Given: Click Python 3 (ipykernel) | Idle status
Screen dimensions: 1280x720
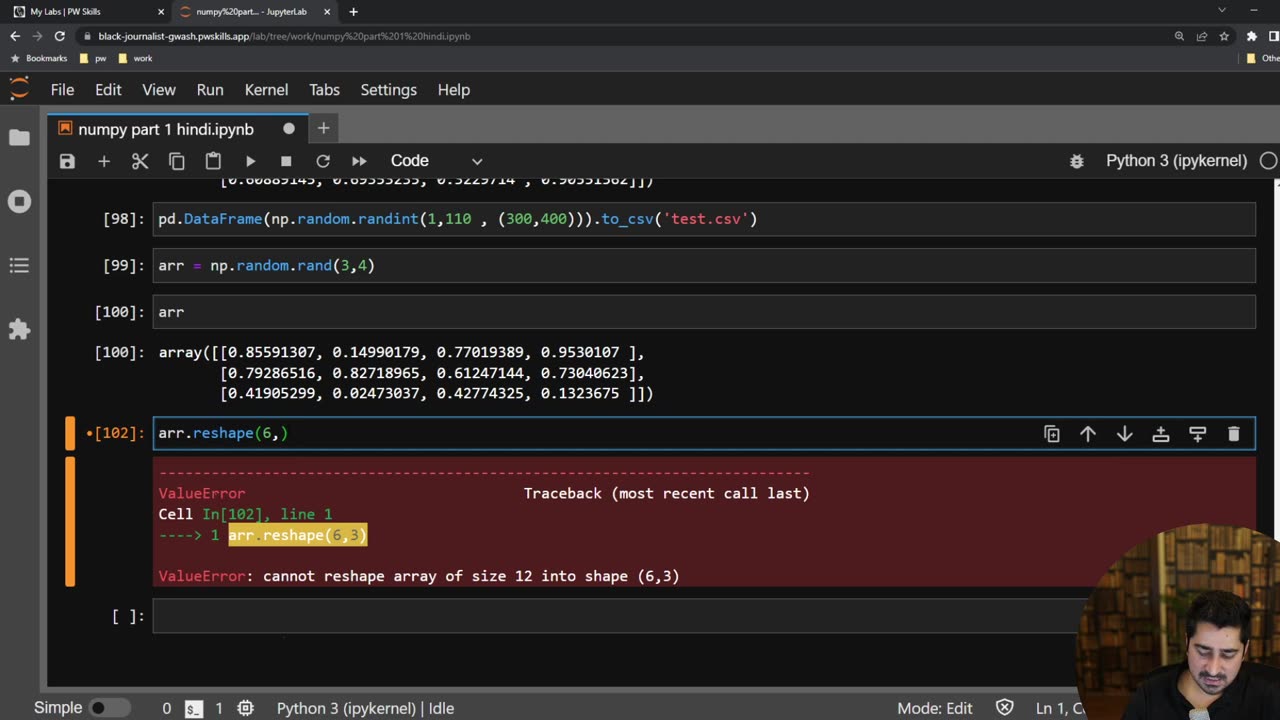Looking at the screenshot, I should coord(365,708).
